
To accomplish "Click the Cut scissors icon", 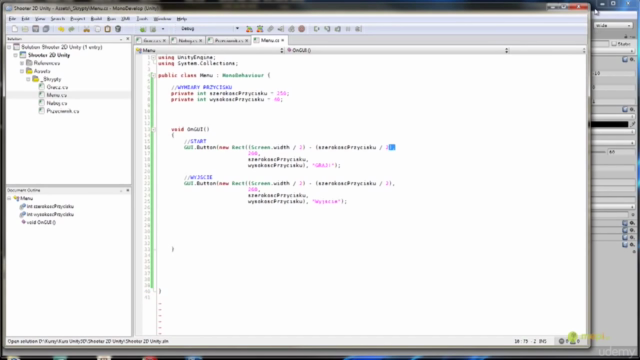I will click(x=87, y=29).
